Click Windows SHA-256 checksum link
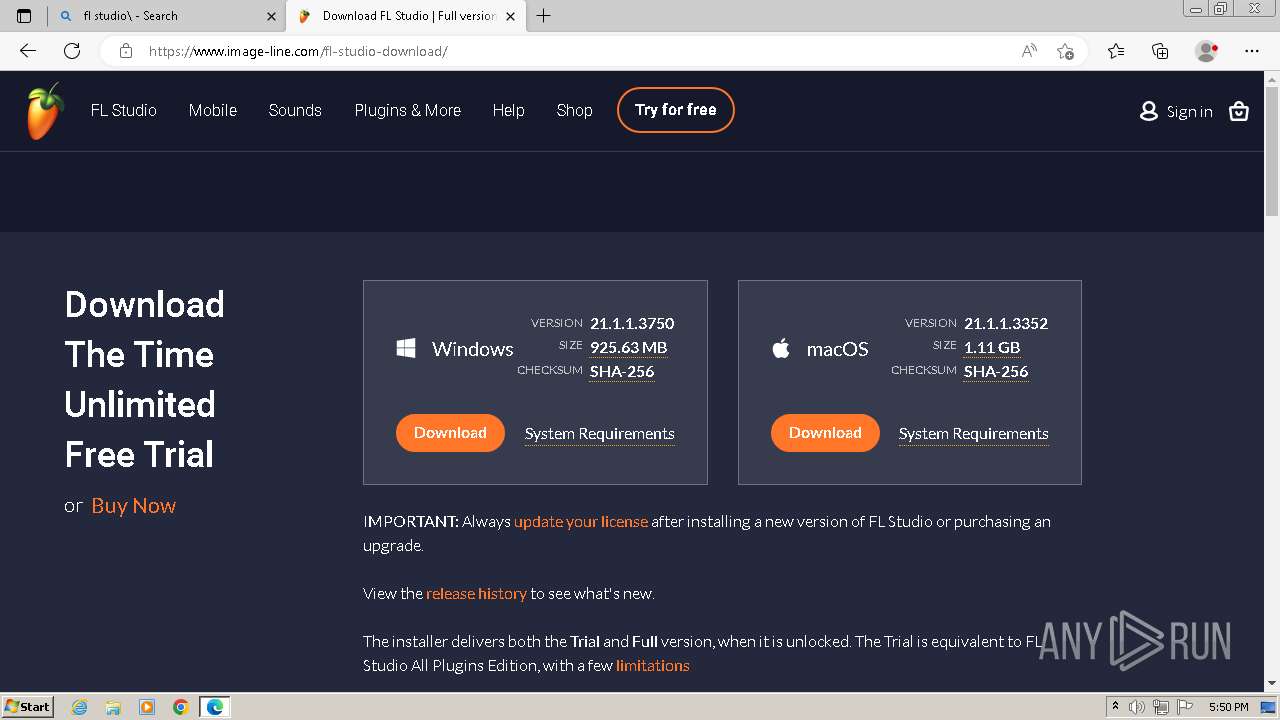The height and width of the screenshot is (720, 1280). point(622,372)
